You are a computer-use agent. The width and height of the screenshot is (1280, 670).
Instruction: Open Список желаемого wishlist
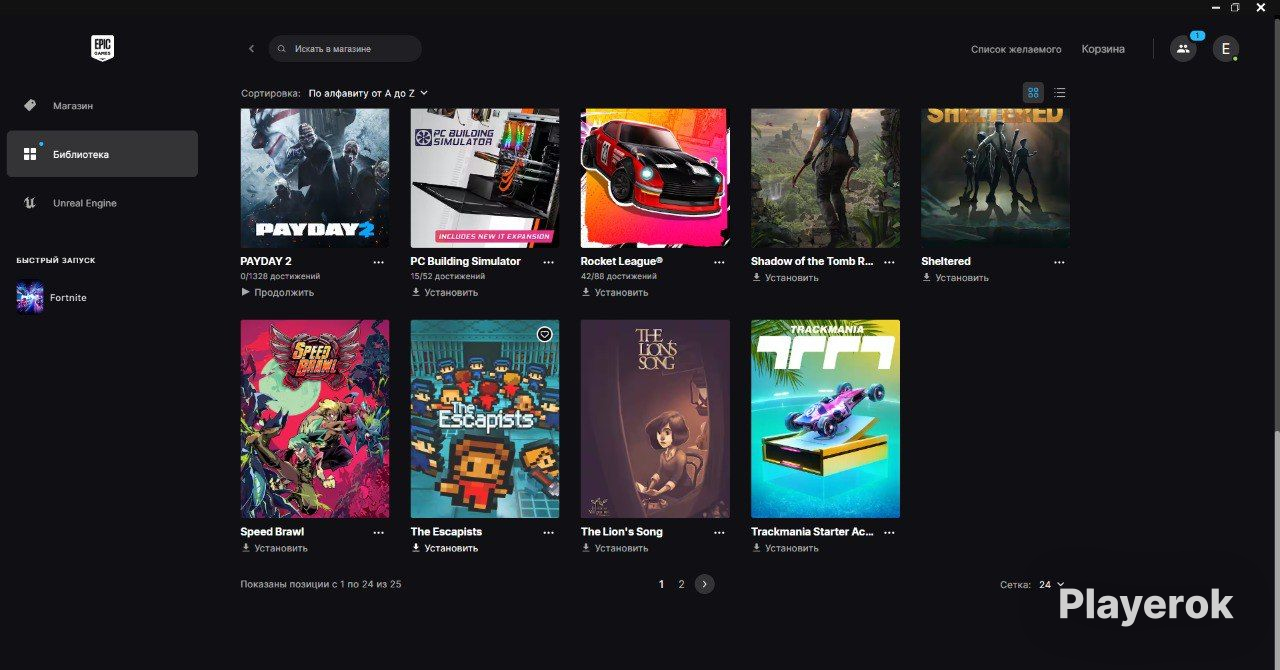pyautogui.click(x=1016, y=49)
